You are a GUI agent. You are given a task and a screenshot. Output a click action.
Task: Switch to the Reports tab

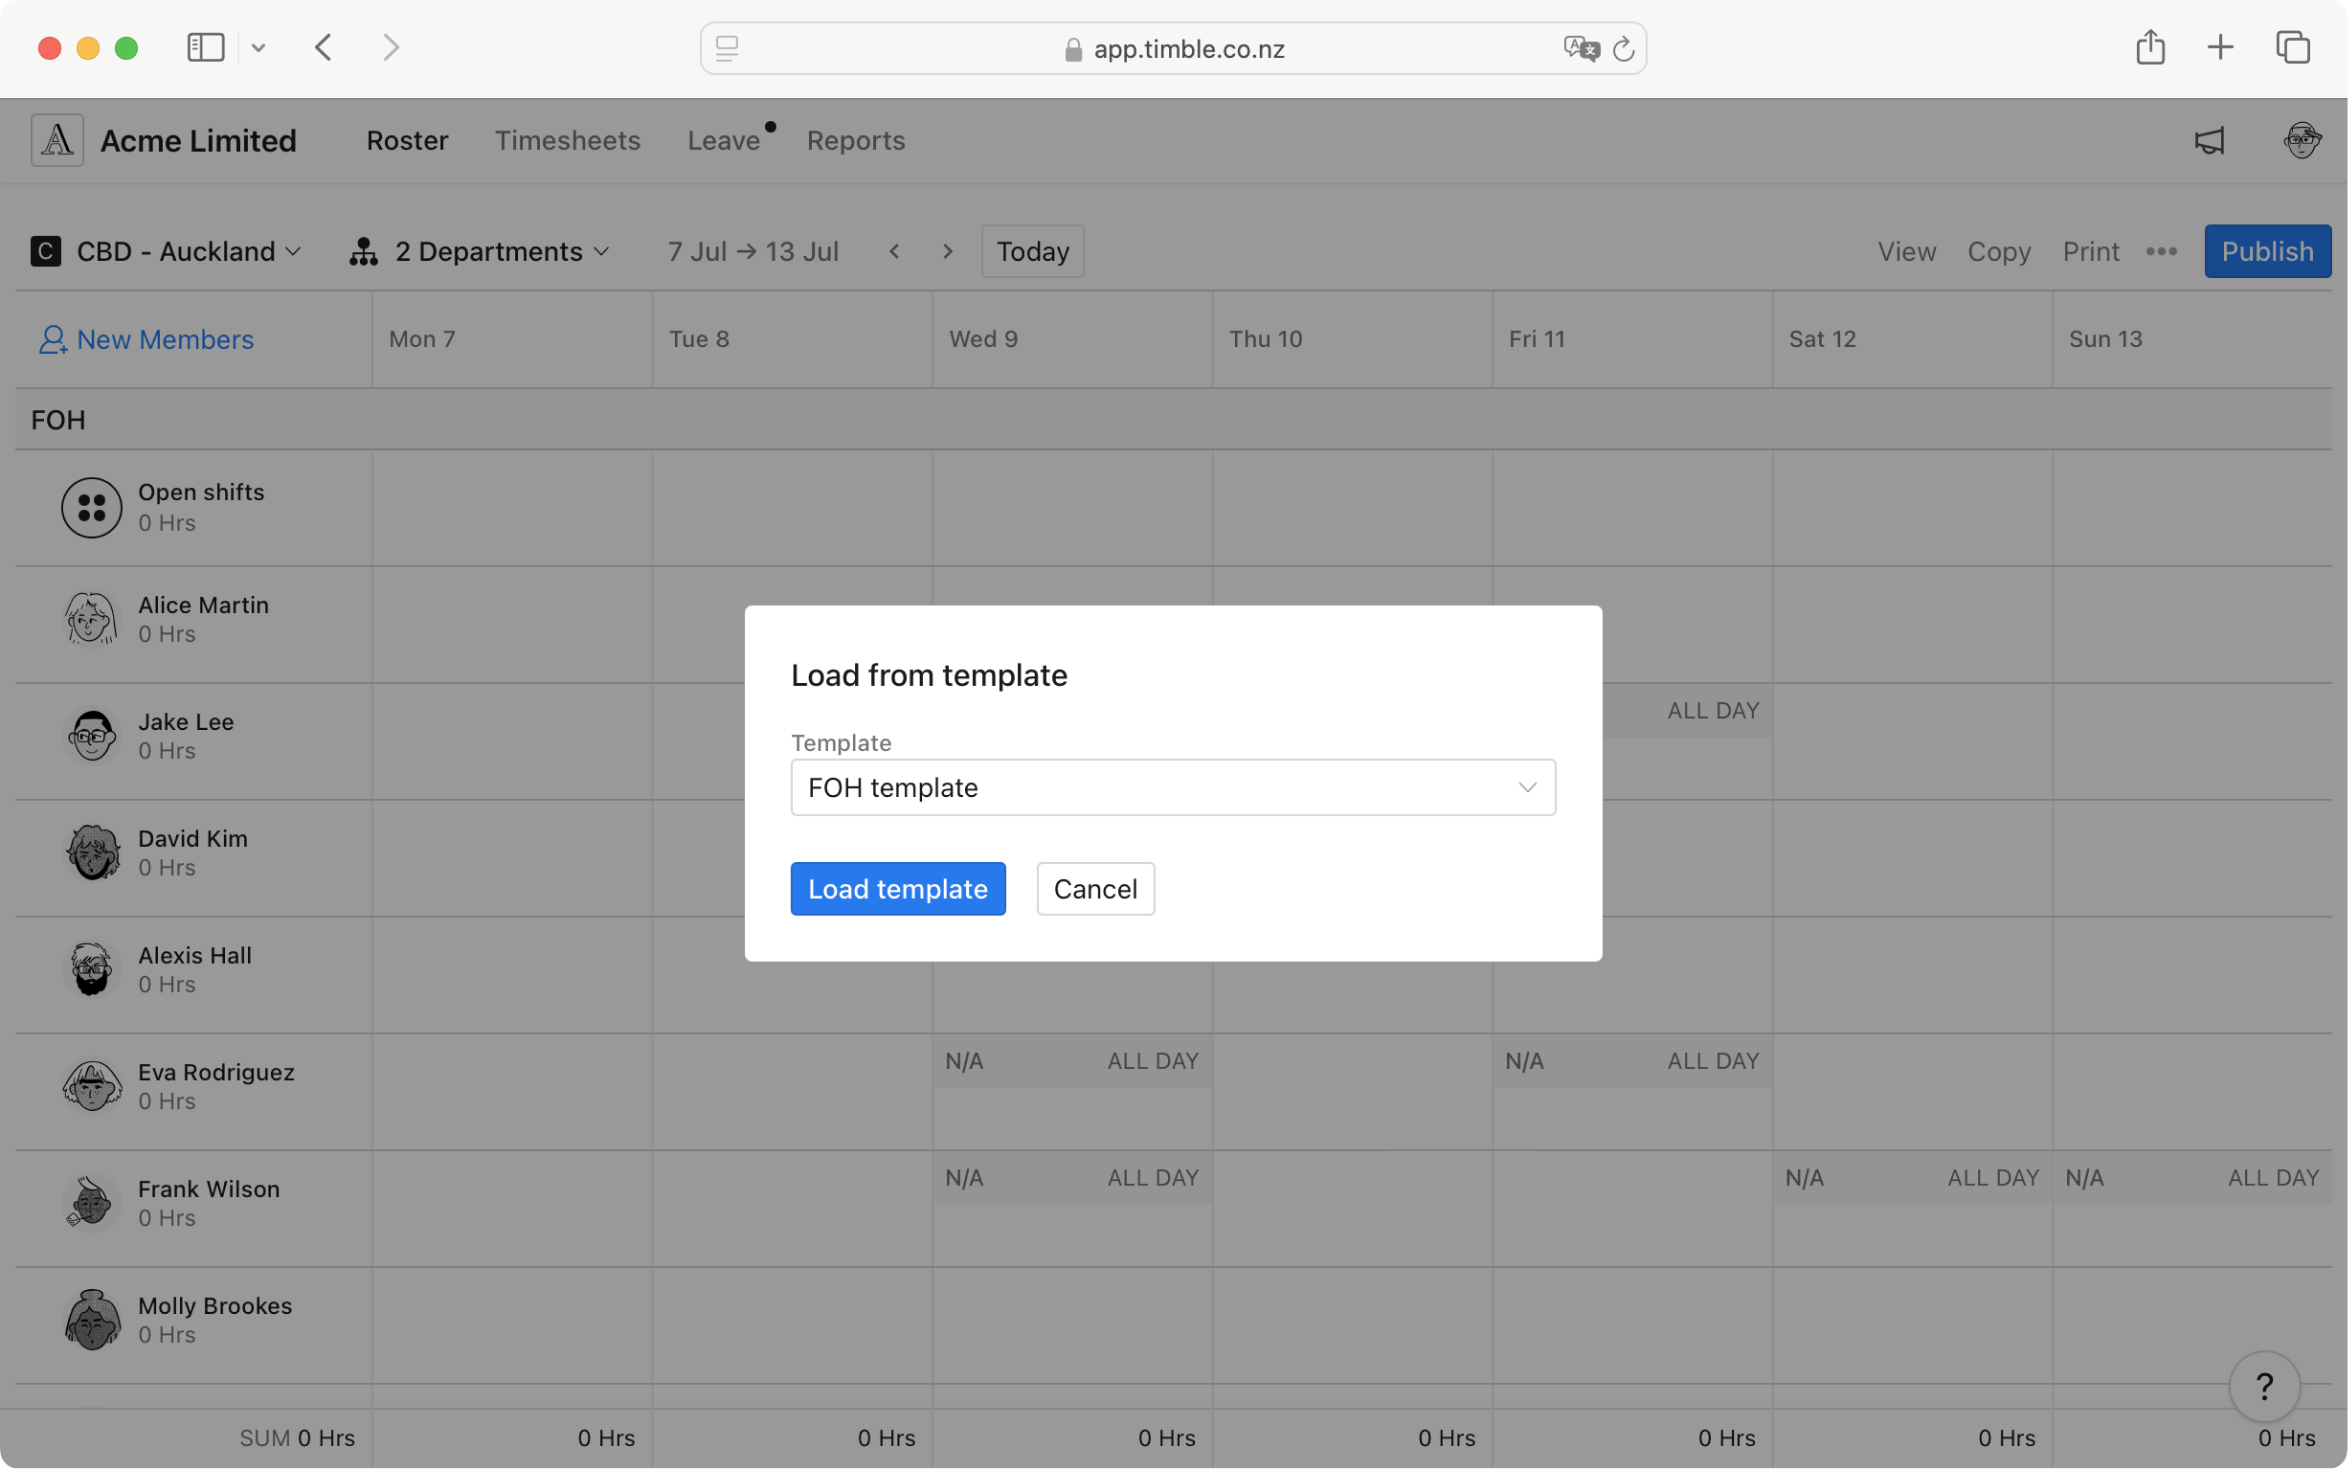[855, 140]
